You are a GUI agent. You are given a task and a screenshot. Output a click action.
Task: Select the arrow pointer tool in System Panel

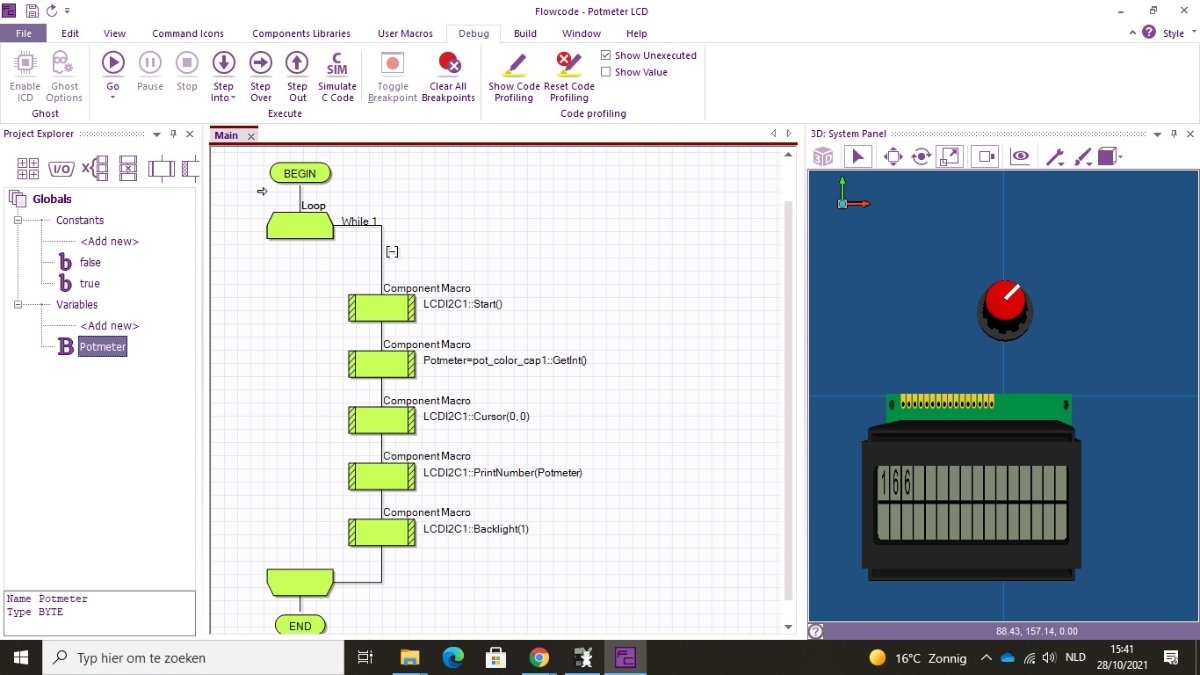pos(857,157)
